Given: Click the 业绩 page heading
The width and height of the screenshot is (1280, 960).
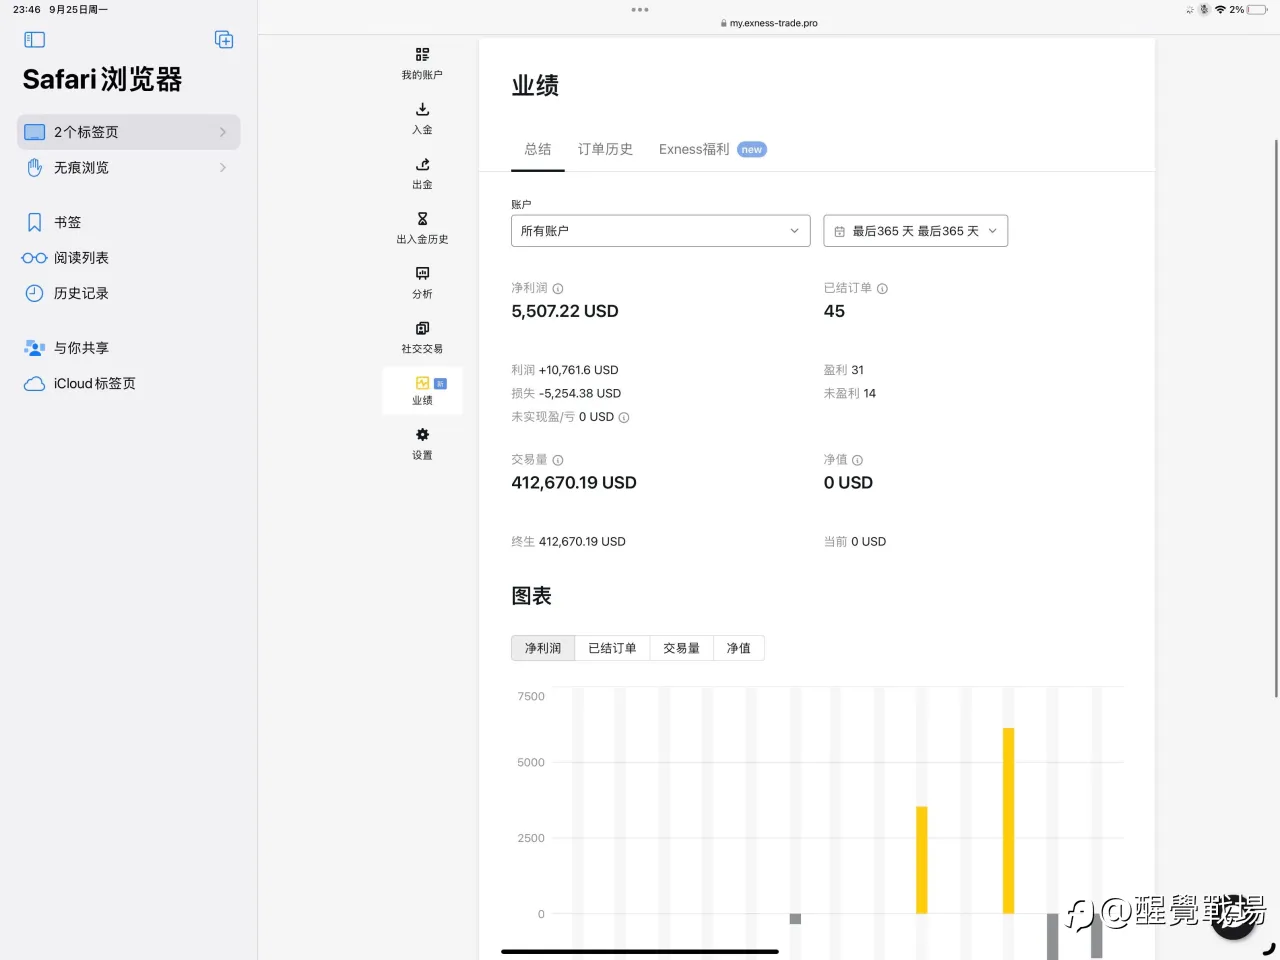Looking at the screenshot, I should pyautogui.click(x=535, y=86).
